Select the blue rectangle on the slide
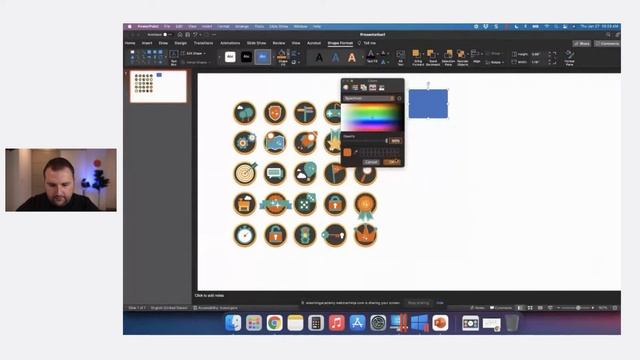The image size is (640, 360). [x=428, y=104]
